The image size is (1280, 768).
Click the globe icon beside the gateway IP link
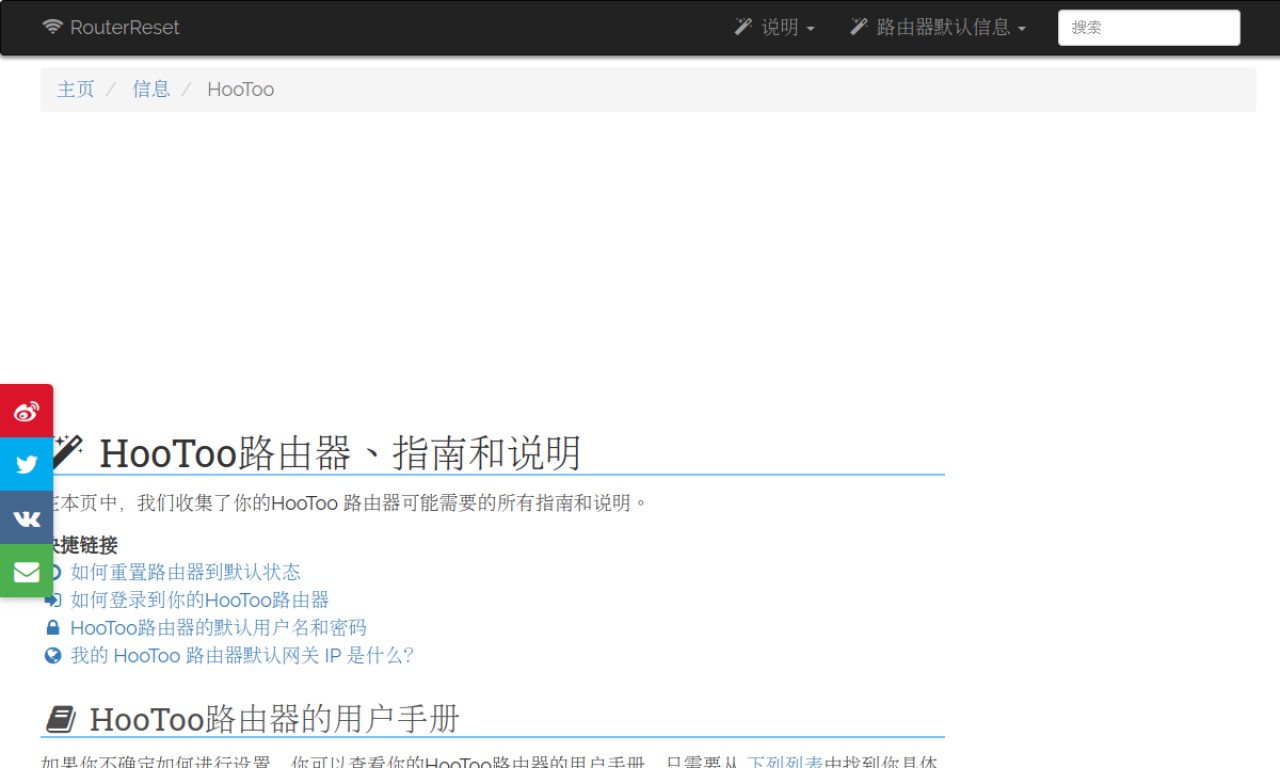click(53, 656)
